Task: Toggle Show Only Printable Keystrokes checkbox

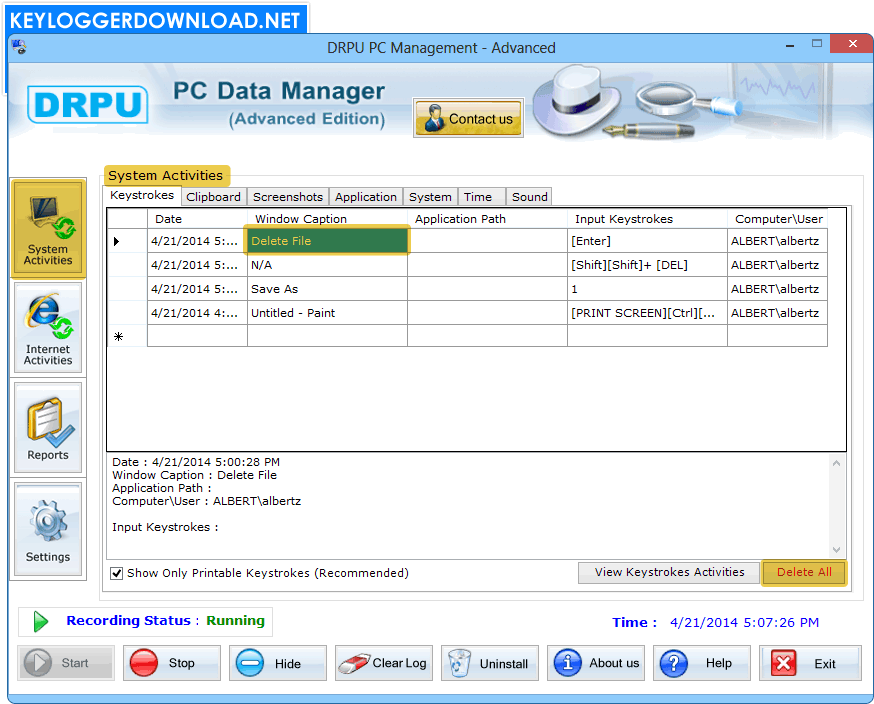Action: point(116,573)
